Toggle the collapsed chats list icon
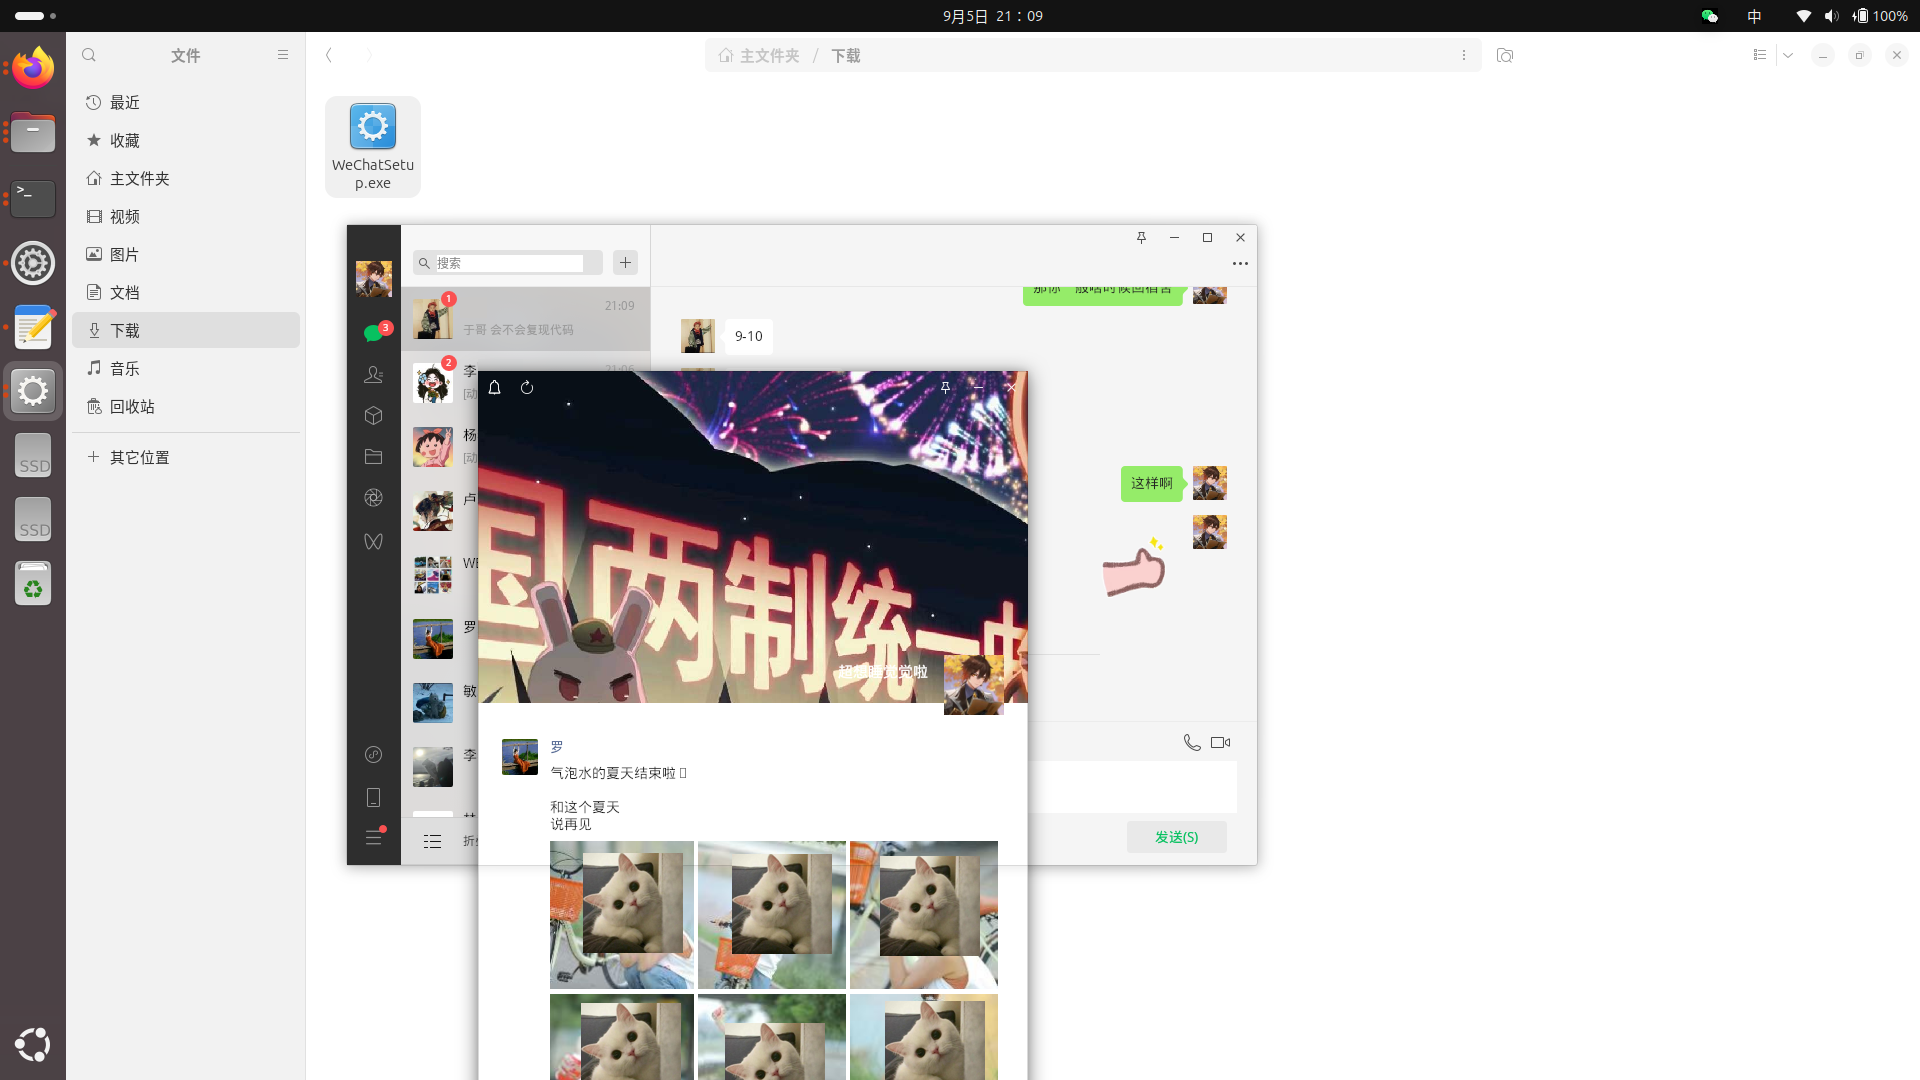This screenshot has width=1920, height=1080. click(432, 842)
